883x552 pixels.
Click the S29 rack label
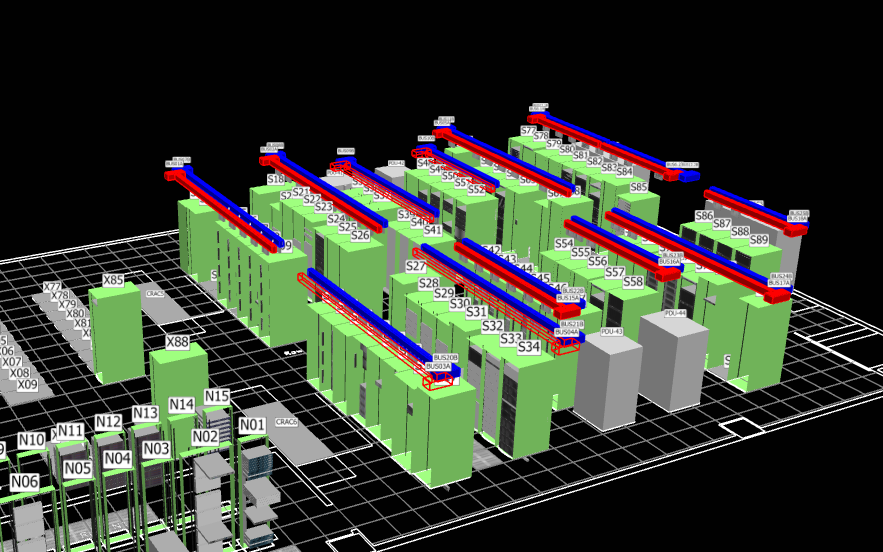(444, 293)
